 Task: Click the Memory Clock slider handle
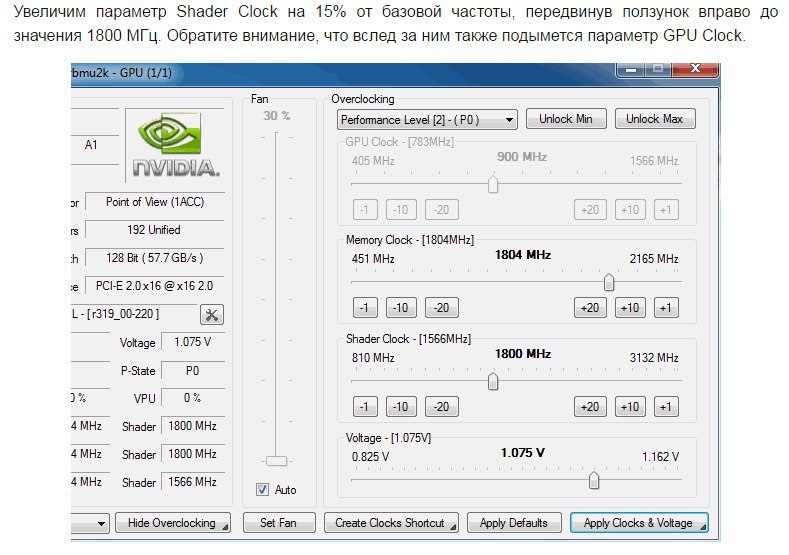[x=608, y=283]
